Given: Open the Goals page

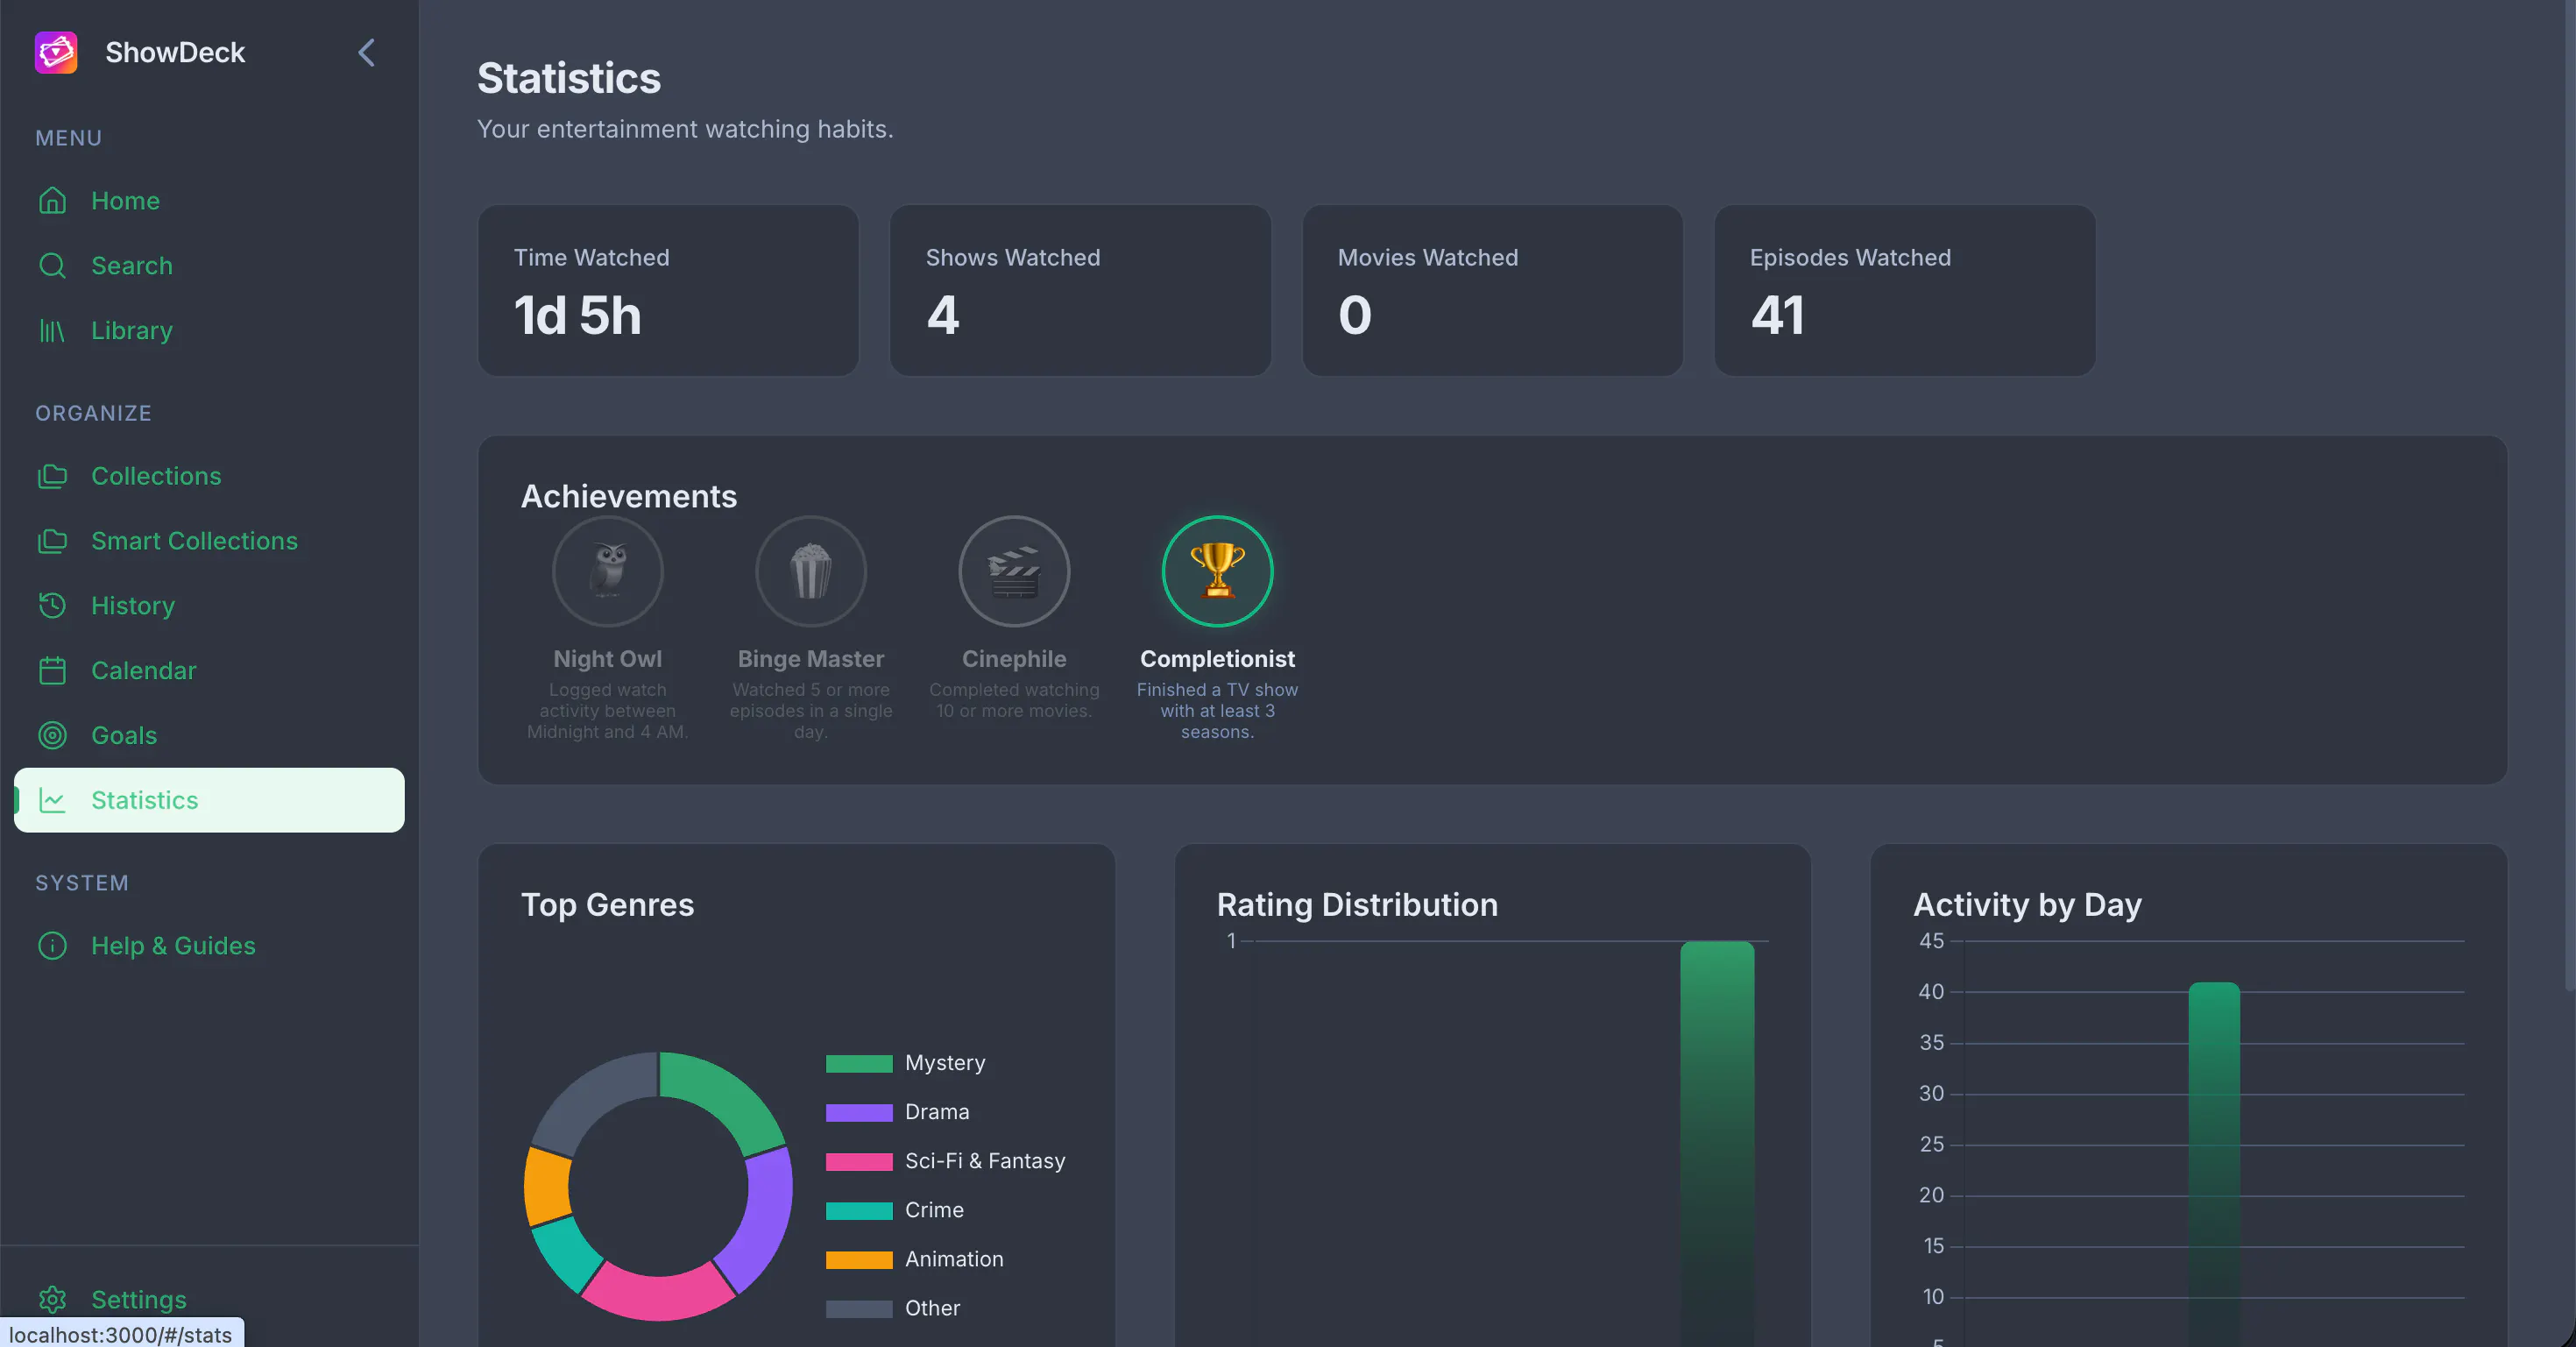Looking at the screenshot, I should (209, 736).
